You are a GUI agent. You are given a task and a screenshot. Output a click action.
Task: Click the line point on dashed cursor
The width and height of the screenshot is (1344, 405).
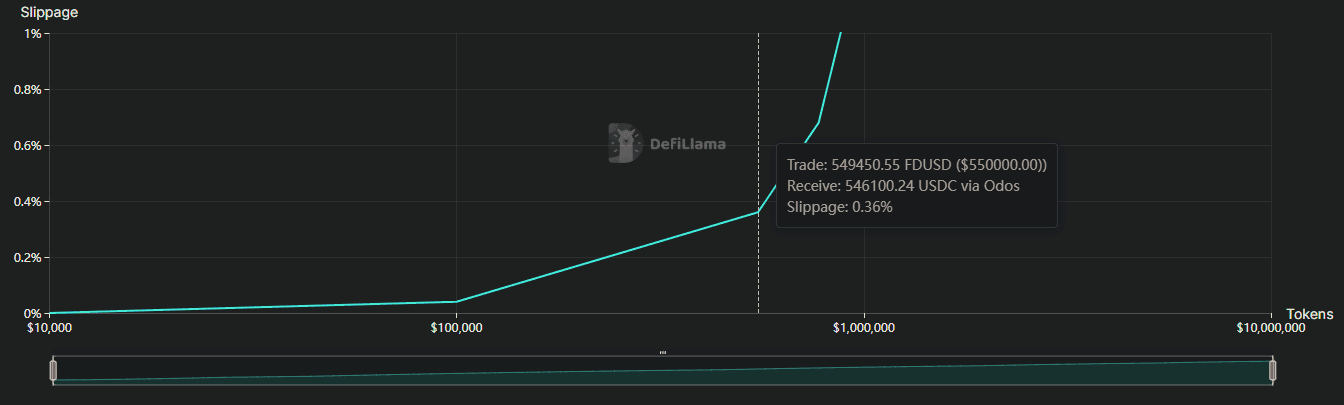pos(758,212)
